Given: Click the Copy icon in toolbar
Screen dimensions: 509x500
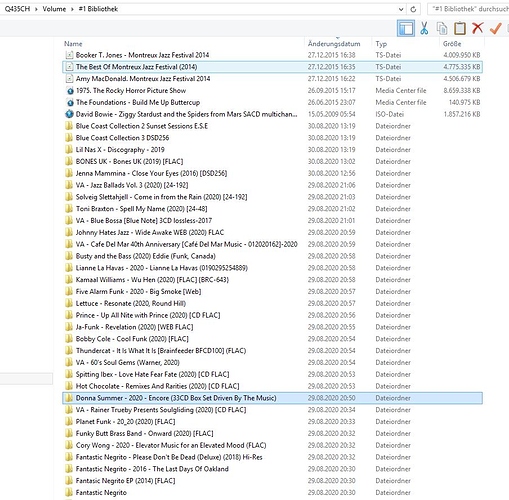Looking at the screenshot, I should pyautogui.click(x=442, y=29).
